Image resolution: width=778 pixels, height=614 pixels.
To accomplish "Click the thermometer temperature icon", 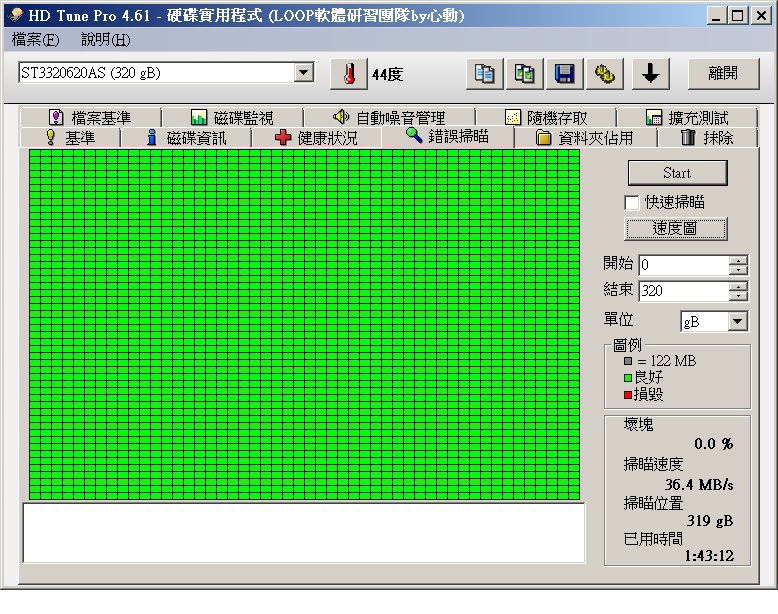I will [349, 74].
